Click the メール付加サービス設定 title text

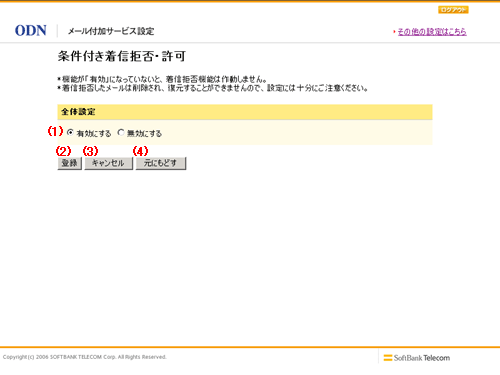click(111, 31)
